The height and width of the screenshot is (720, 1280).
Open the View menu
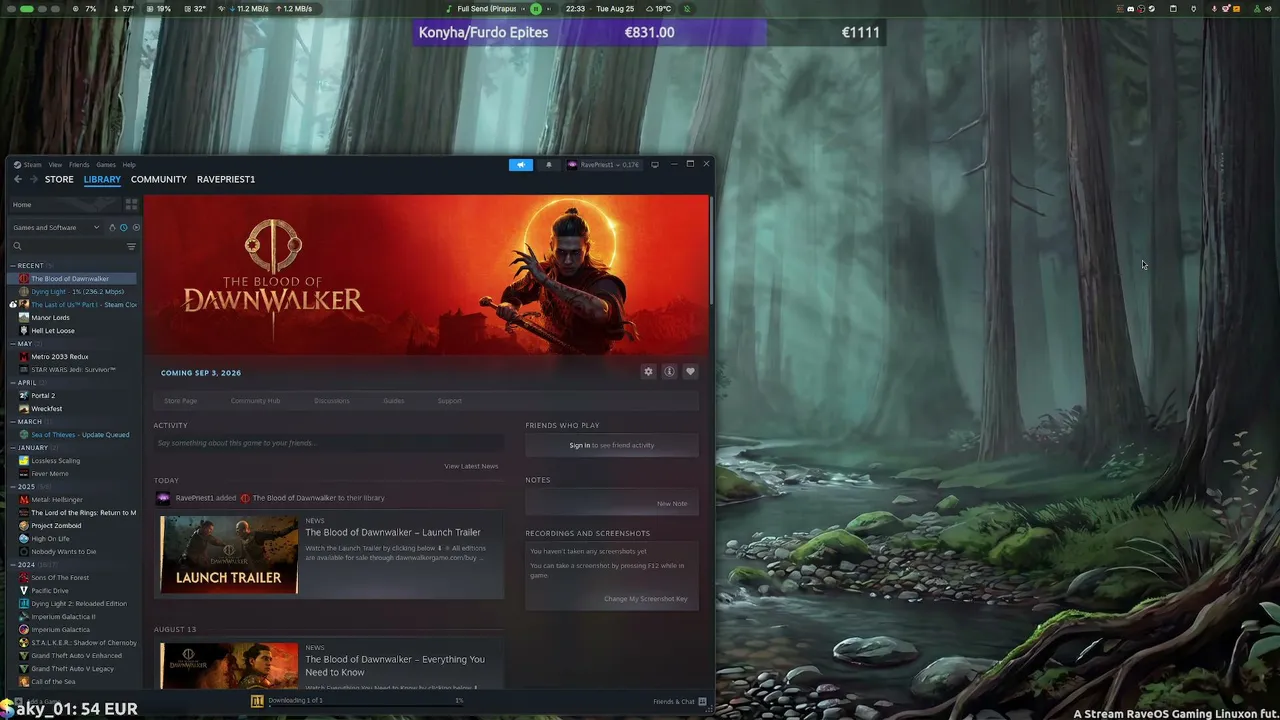coord(55,165)
